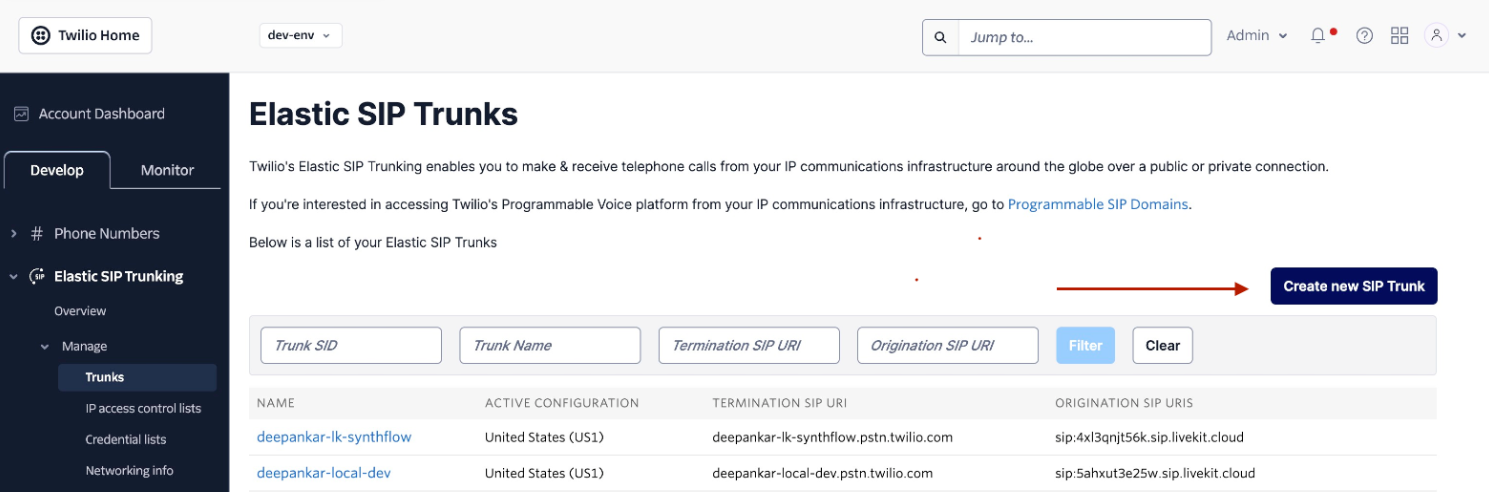Select deepankar-local-dev.pstn.twilio.com termination URI
1489x492 pixels.
[822, 473]
